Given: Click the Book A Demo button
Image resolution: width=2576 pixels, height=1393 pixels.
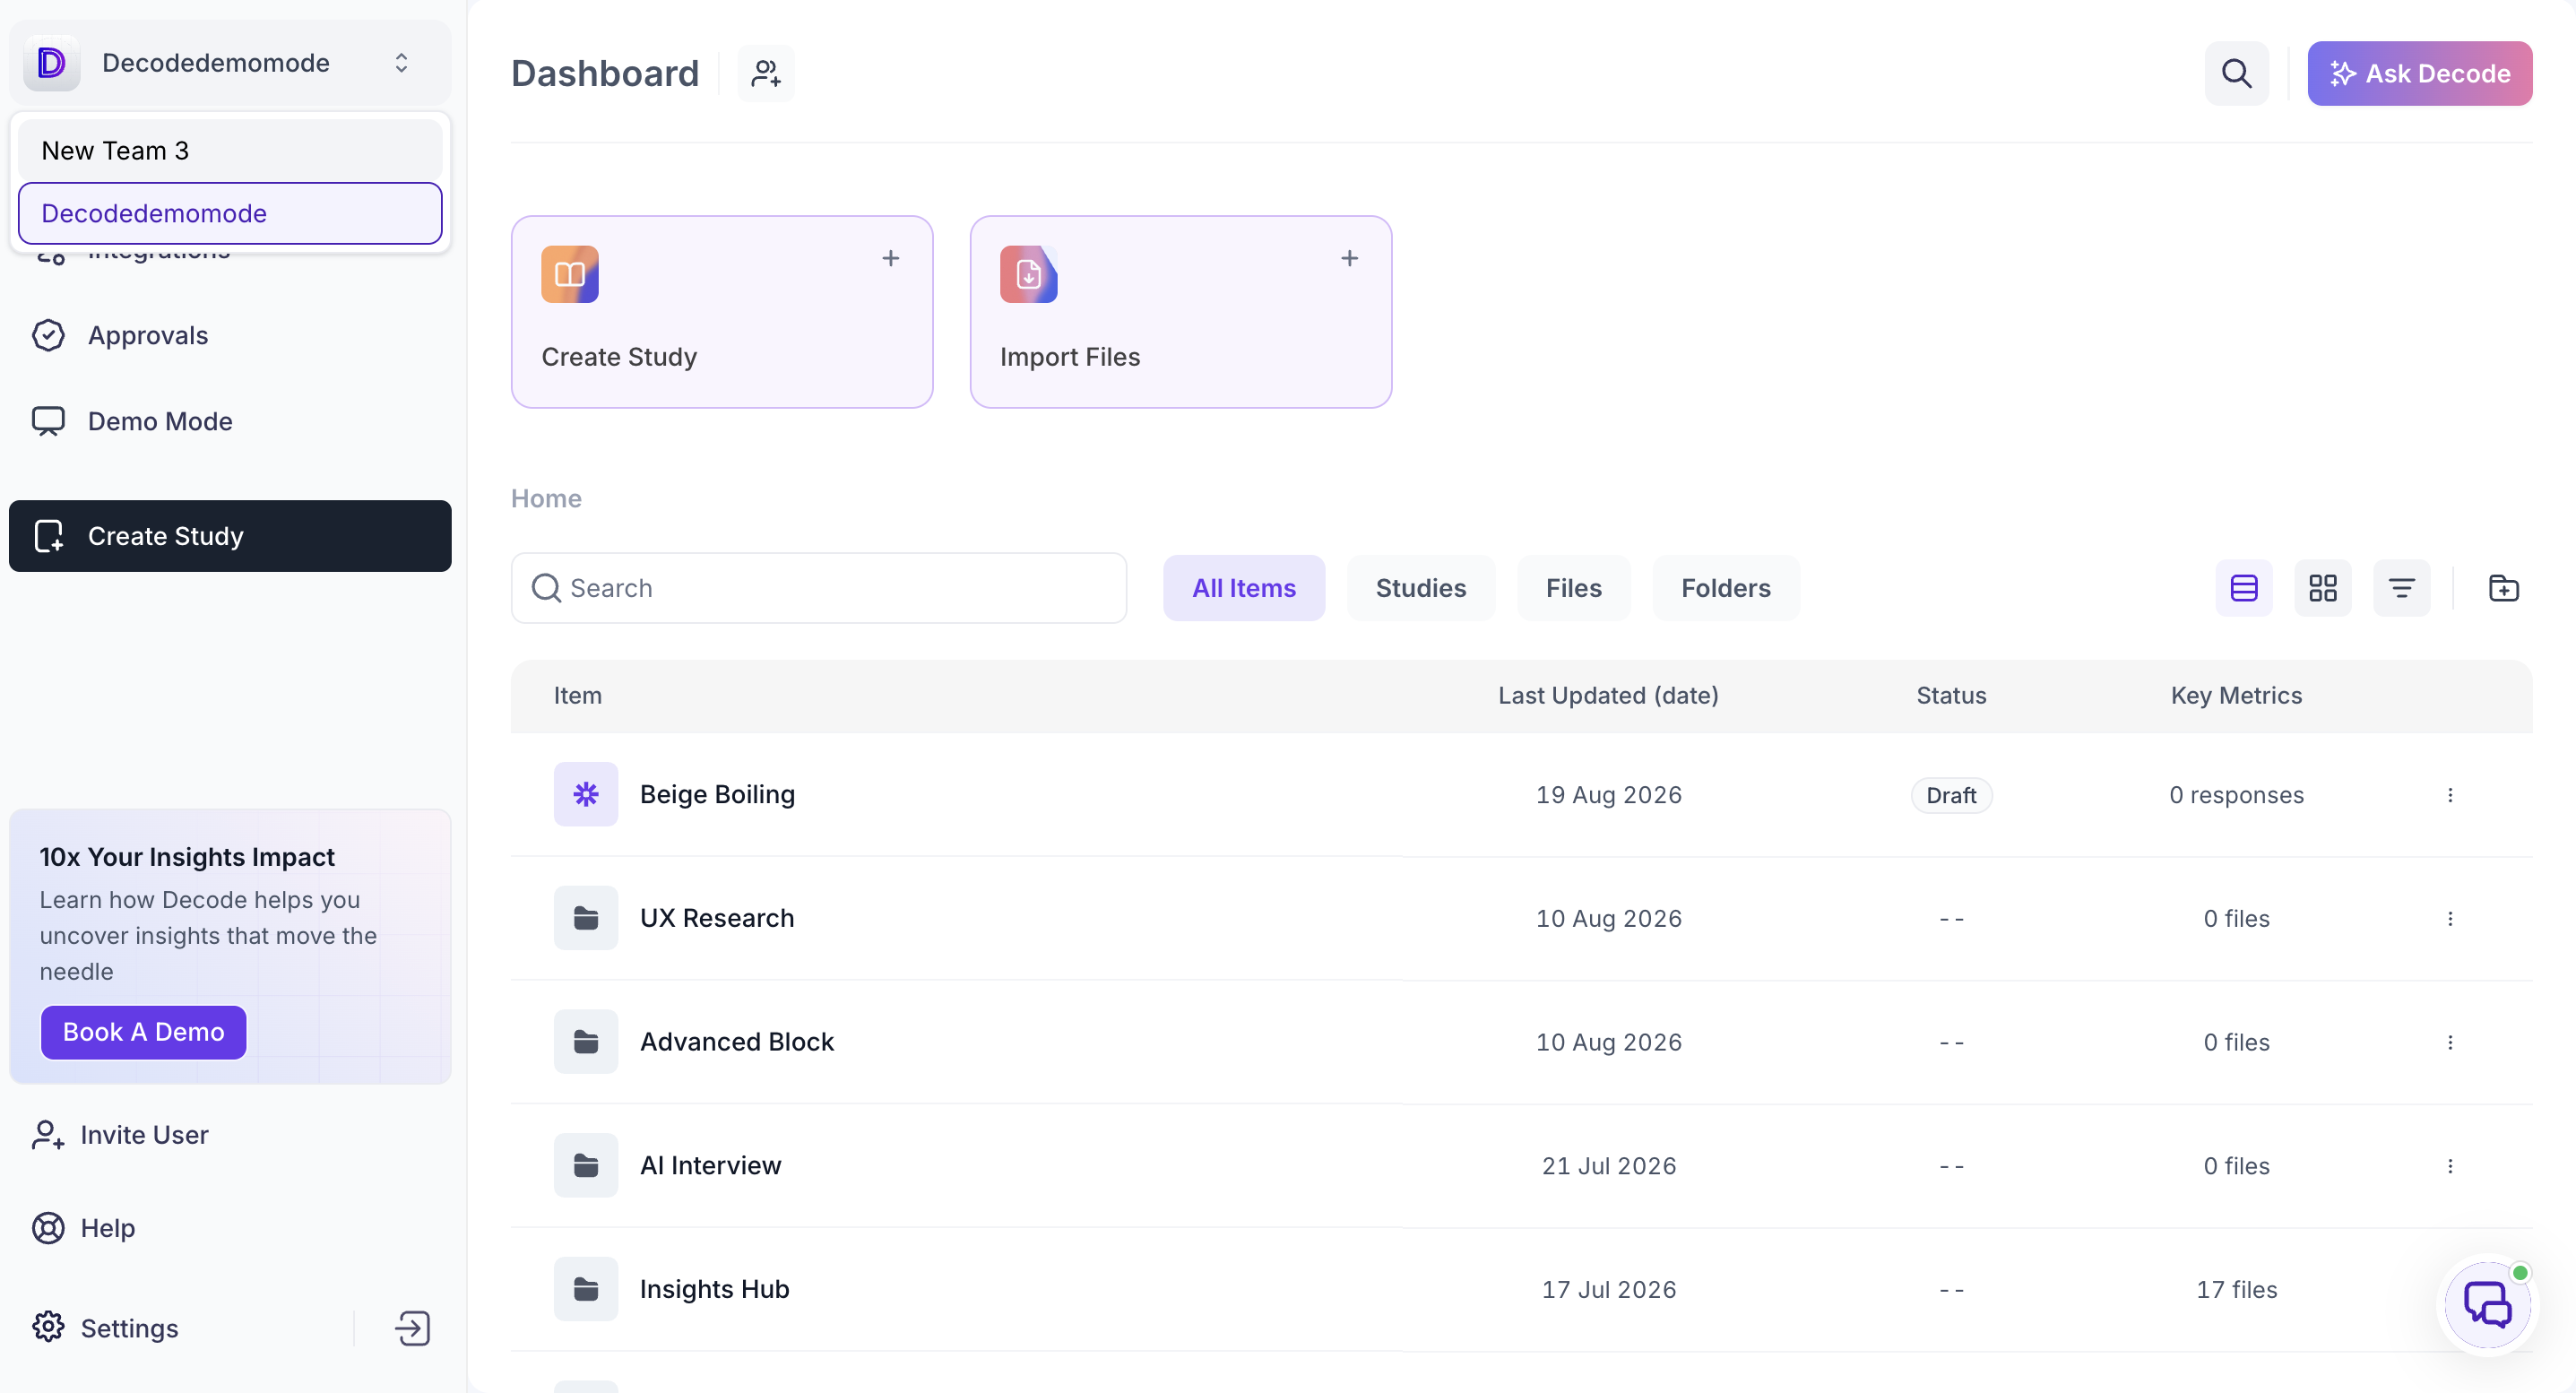Looking at the screenshot, I should coord(144,1032).
